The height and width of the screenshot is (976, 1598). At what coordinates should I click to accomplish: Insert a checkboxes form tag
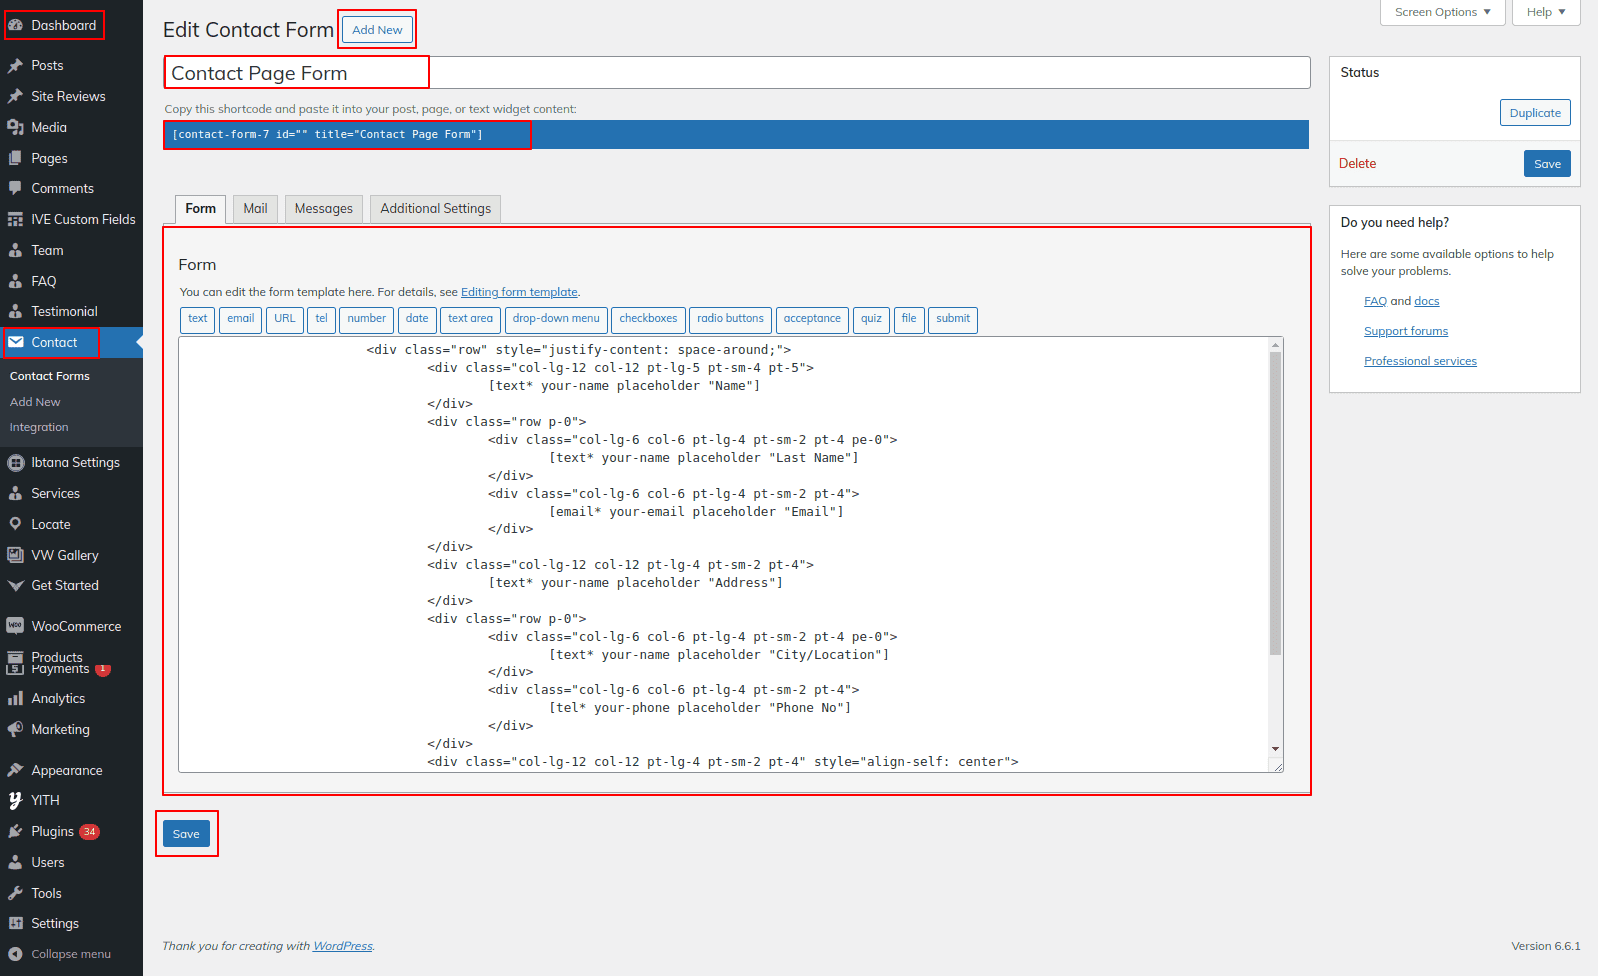[x=648, y=319]
